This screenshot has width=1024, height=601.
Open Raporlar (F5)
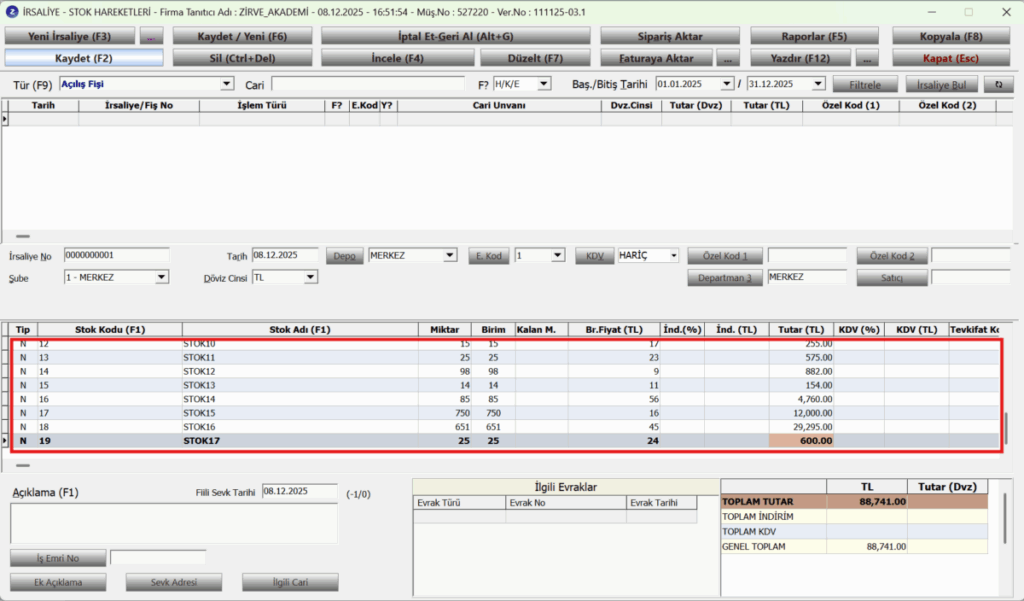tap(814, 37)
